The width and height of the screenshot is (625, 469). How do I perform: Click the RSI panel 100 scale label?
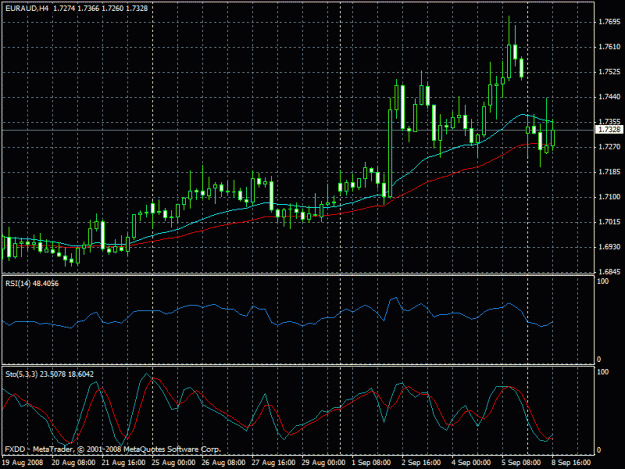[x=603, y=281]
